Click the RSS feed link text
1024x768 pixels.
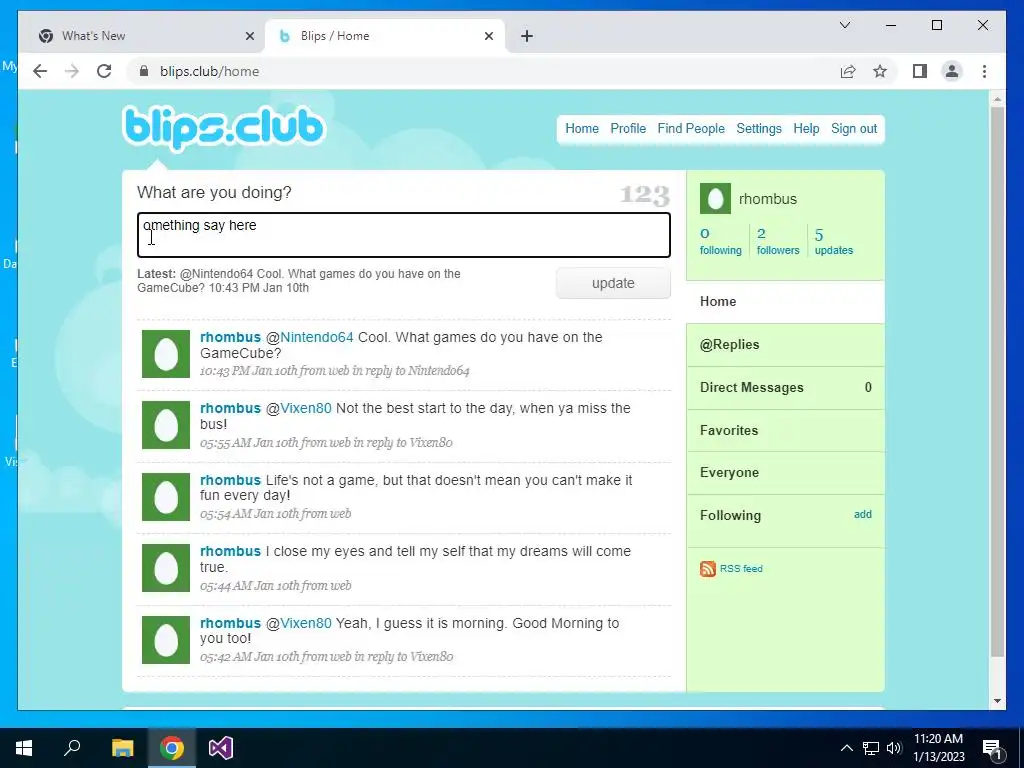741,569
